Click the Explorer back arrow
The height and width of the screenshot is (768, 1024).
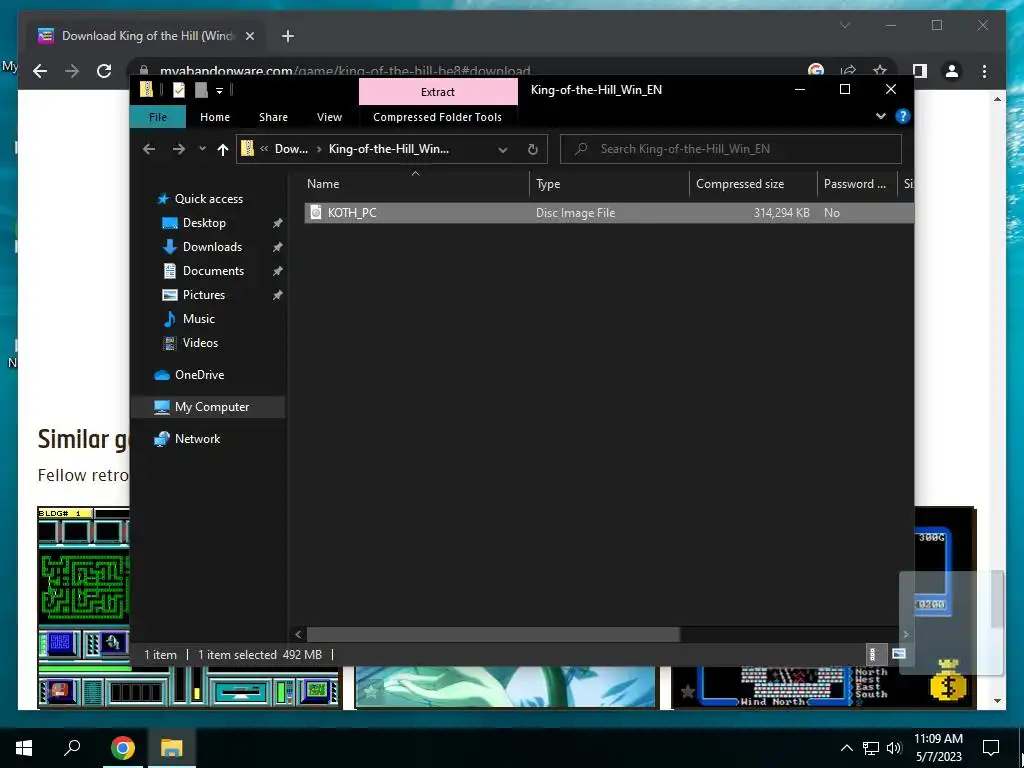[149, 150]
